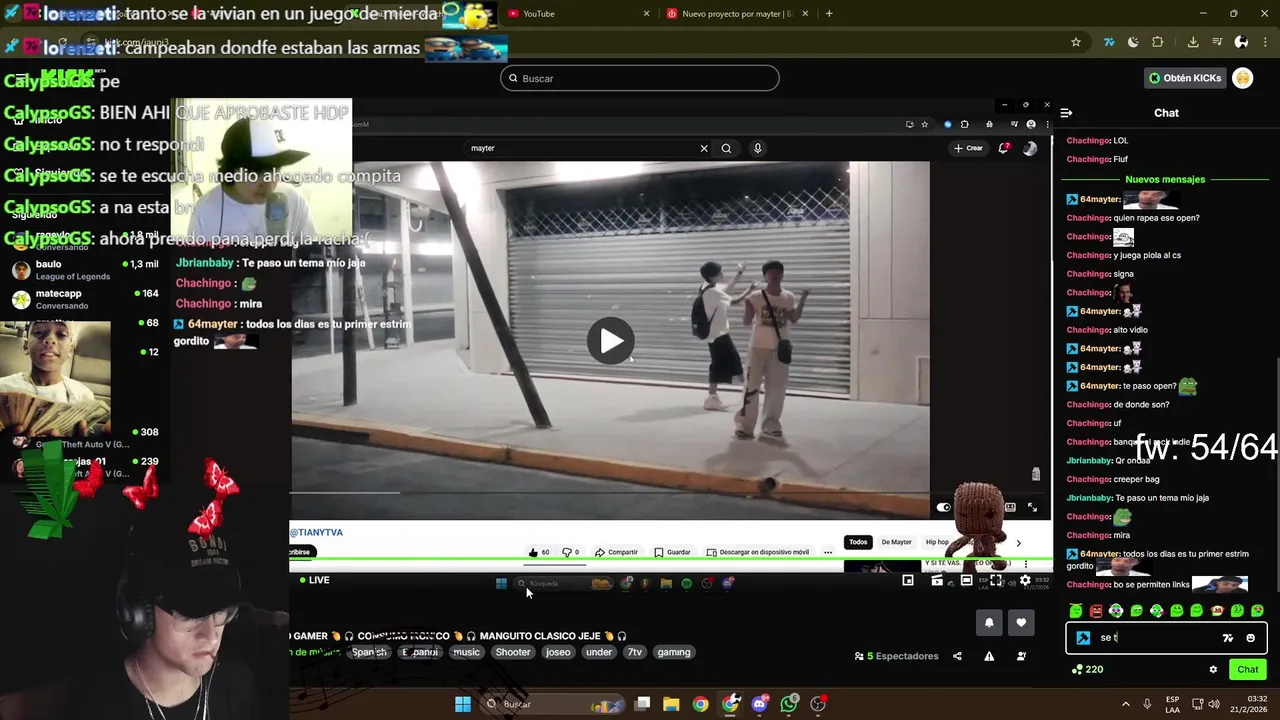Send the message with the Chat button
The width and height of the screenshot is (1280, 720).
click(x=1248, y=669)
